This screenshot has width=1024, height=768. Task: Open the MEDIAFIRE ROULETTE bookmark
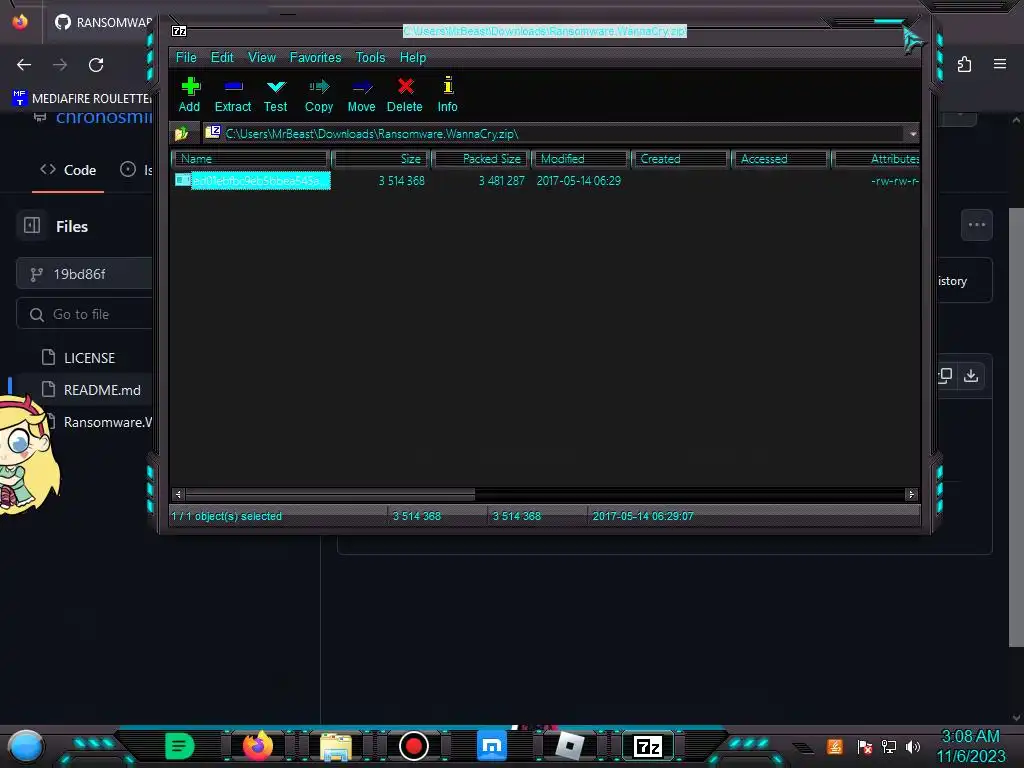click(82, 99)
